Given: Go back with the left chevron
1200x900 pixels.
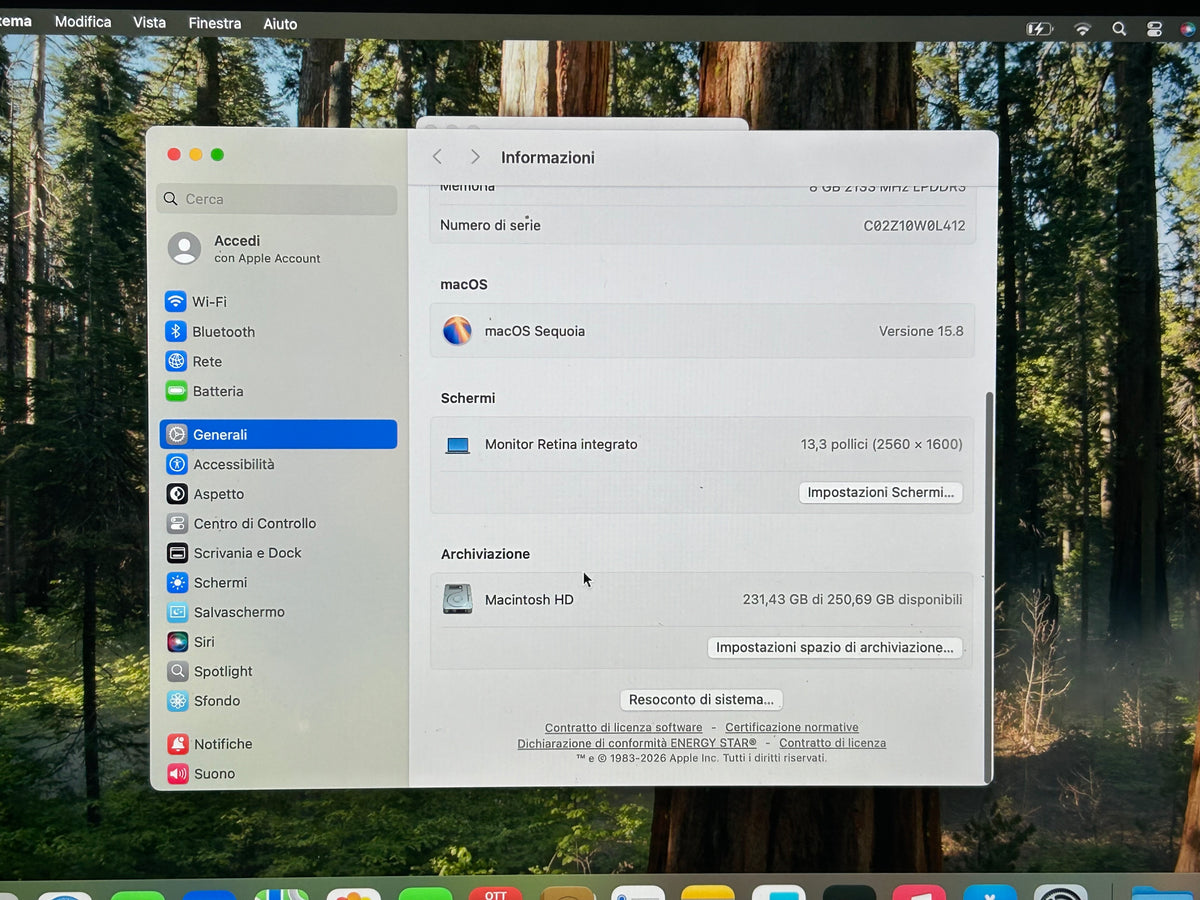Looking at the screenshot, I should click(x=437, y=157).
